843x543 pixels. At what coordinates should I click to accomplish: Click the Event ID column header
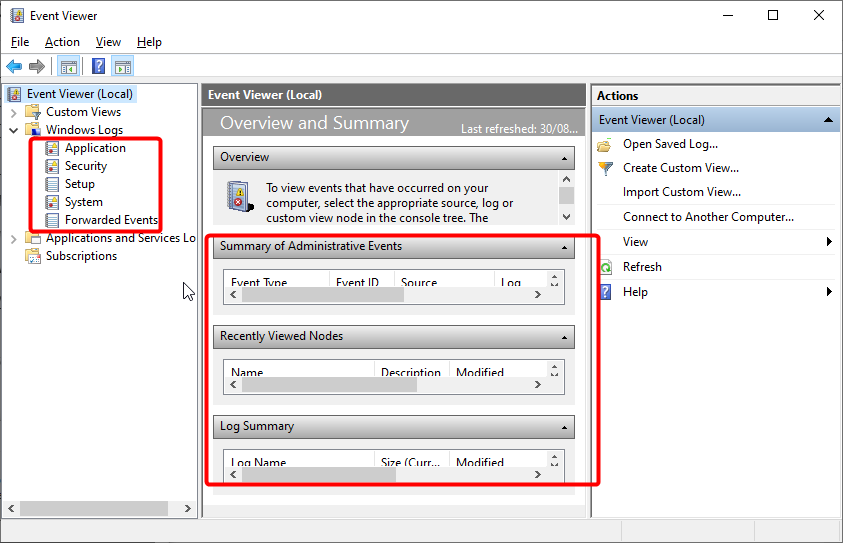361,281
